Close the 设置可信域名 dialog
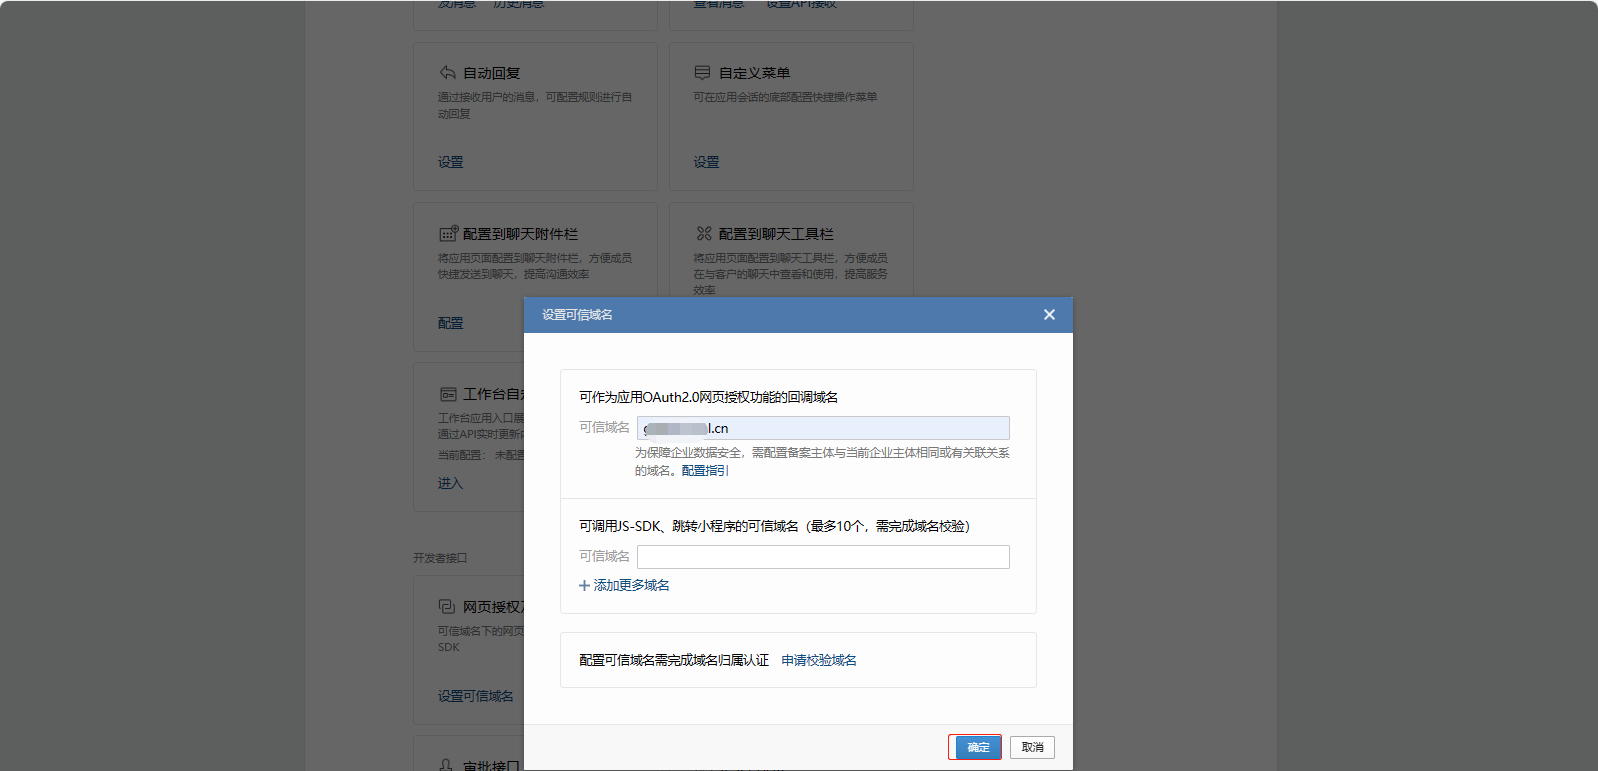 1049,315
